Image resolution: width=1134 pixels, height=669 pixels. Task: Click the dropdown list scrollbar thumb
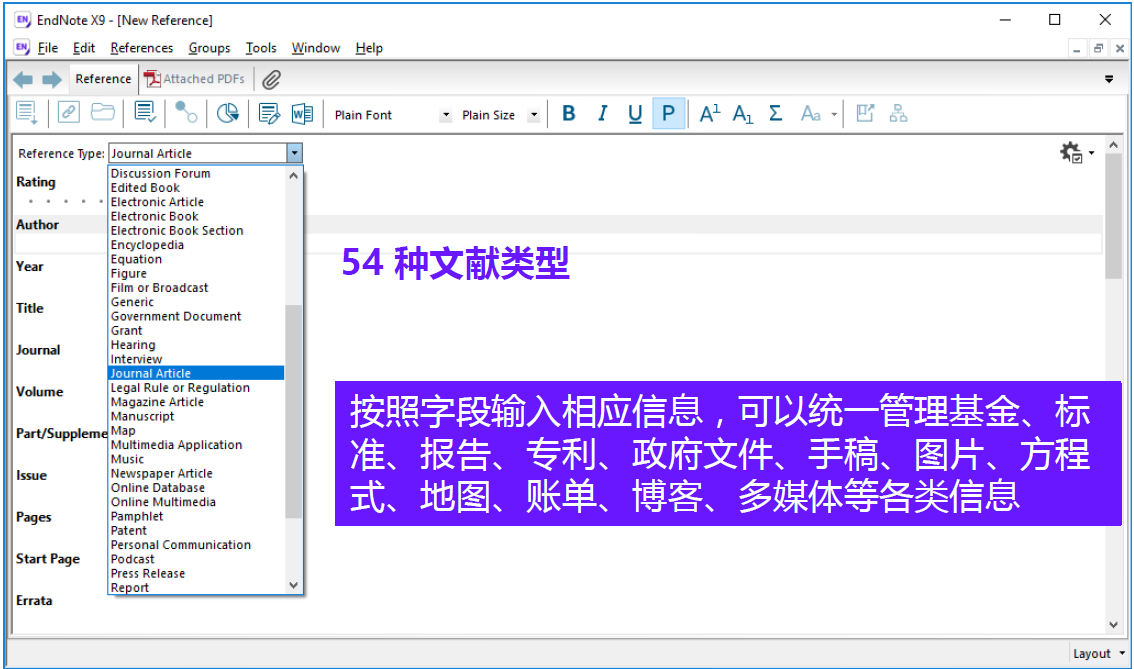[x=293, y=412]
